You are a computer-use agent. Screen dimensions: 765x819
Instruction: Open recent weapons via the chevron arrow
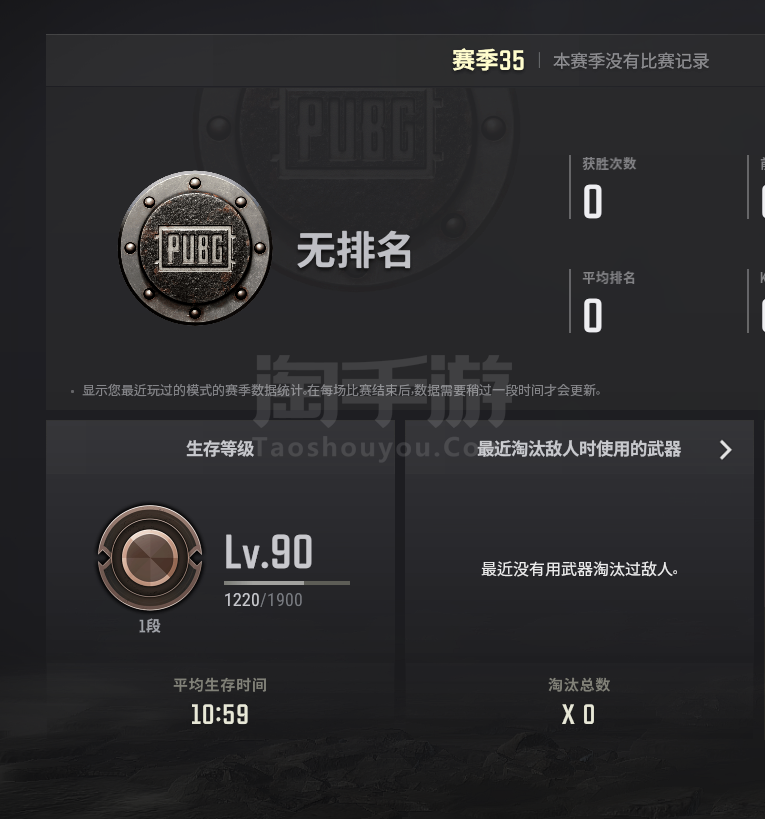725,450
